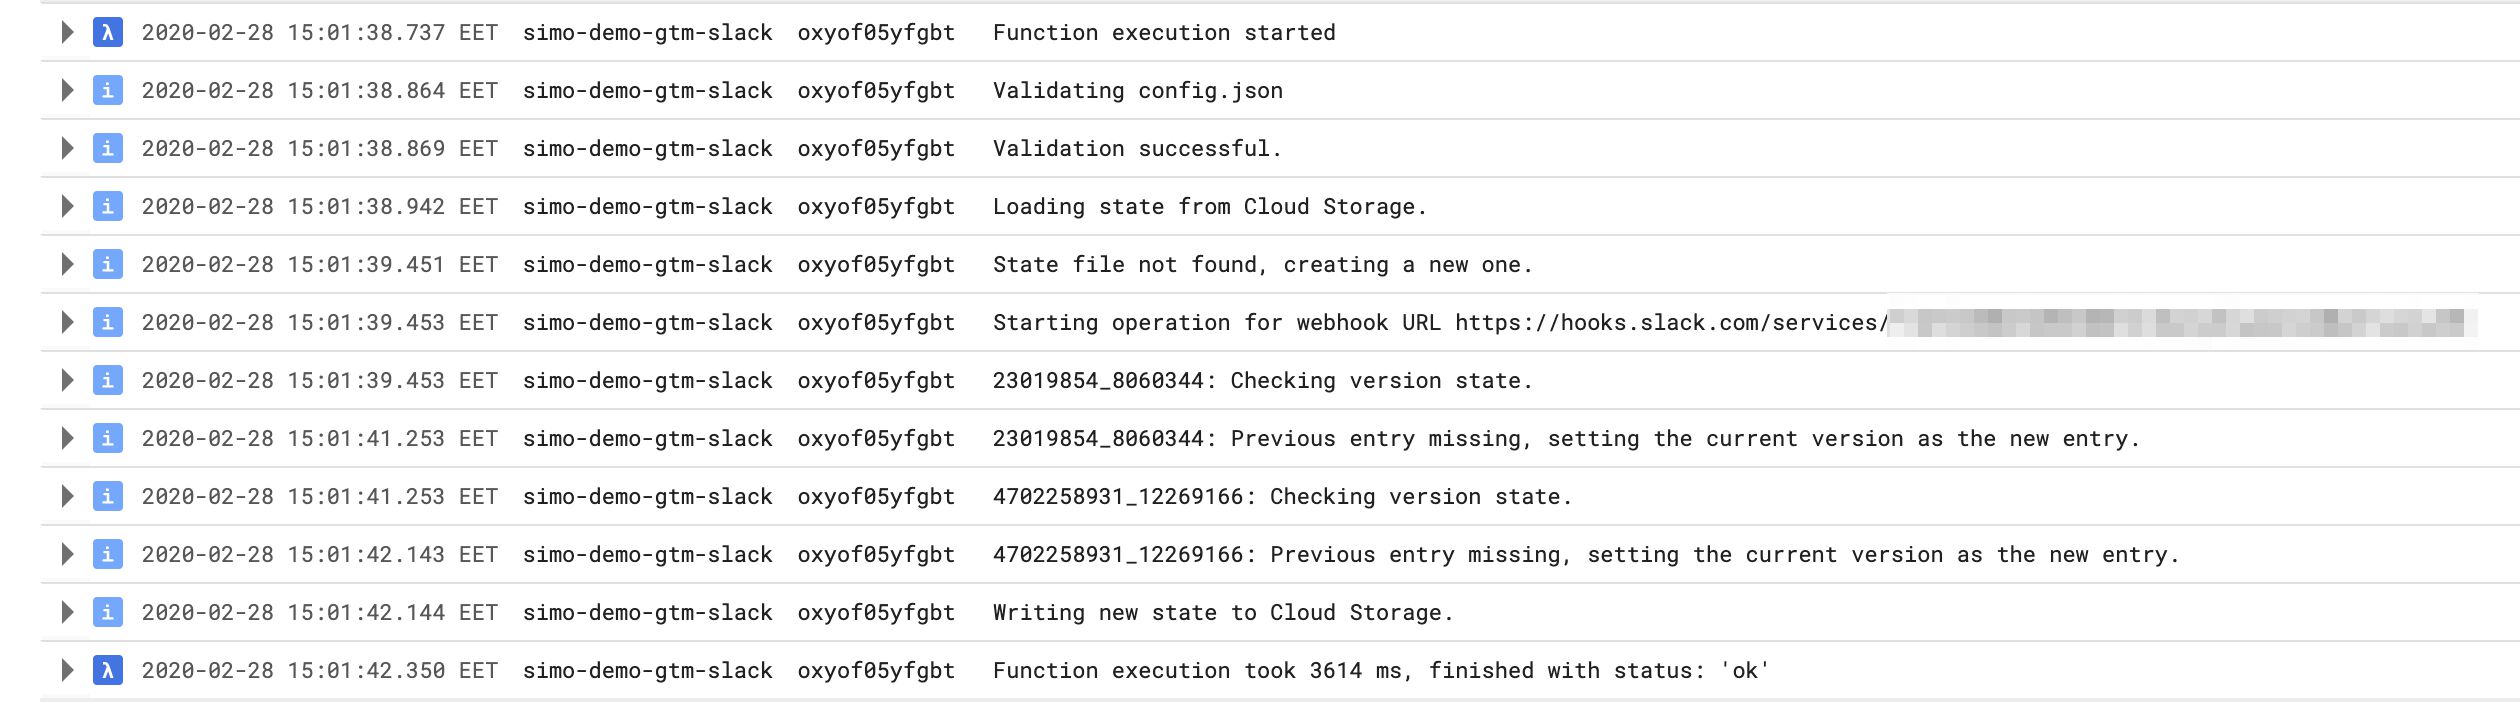2520x702 pixels.
Task: Click execution ID 'oxyof05yfgbt' on the 15:01:41.253 Previous entry row
Action: click(876, 439)
